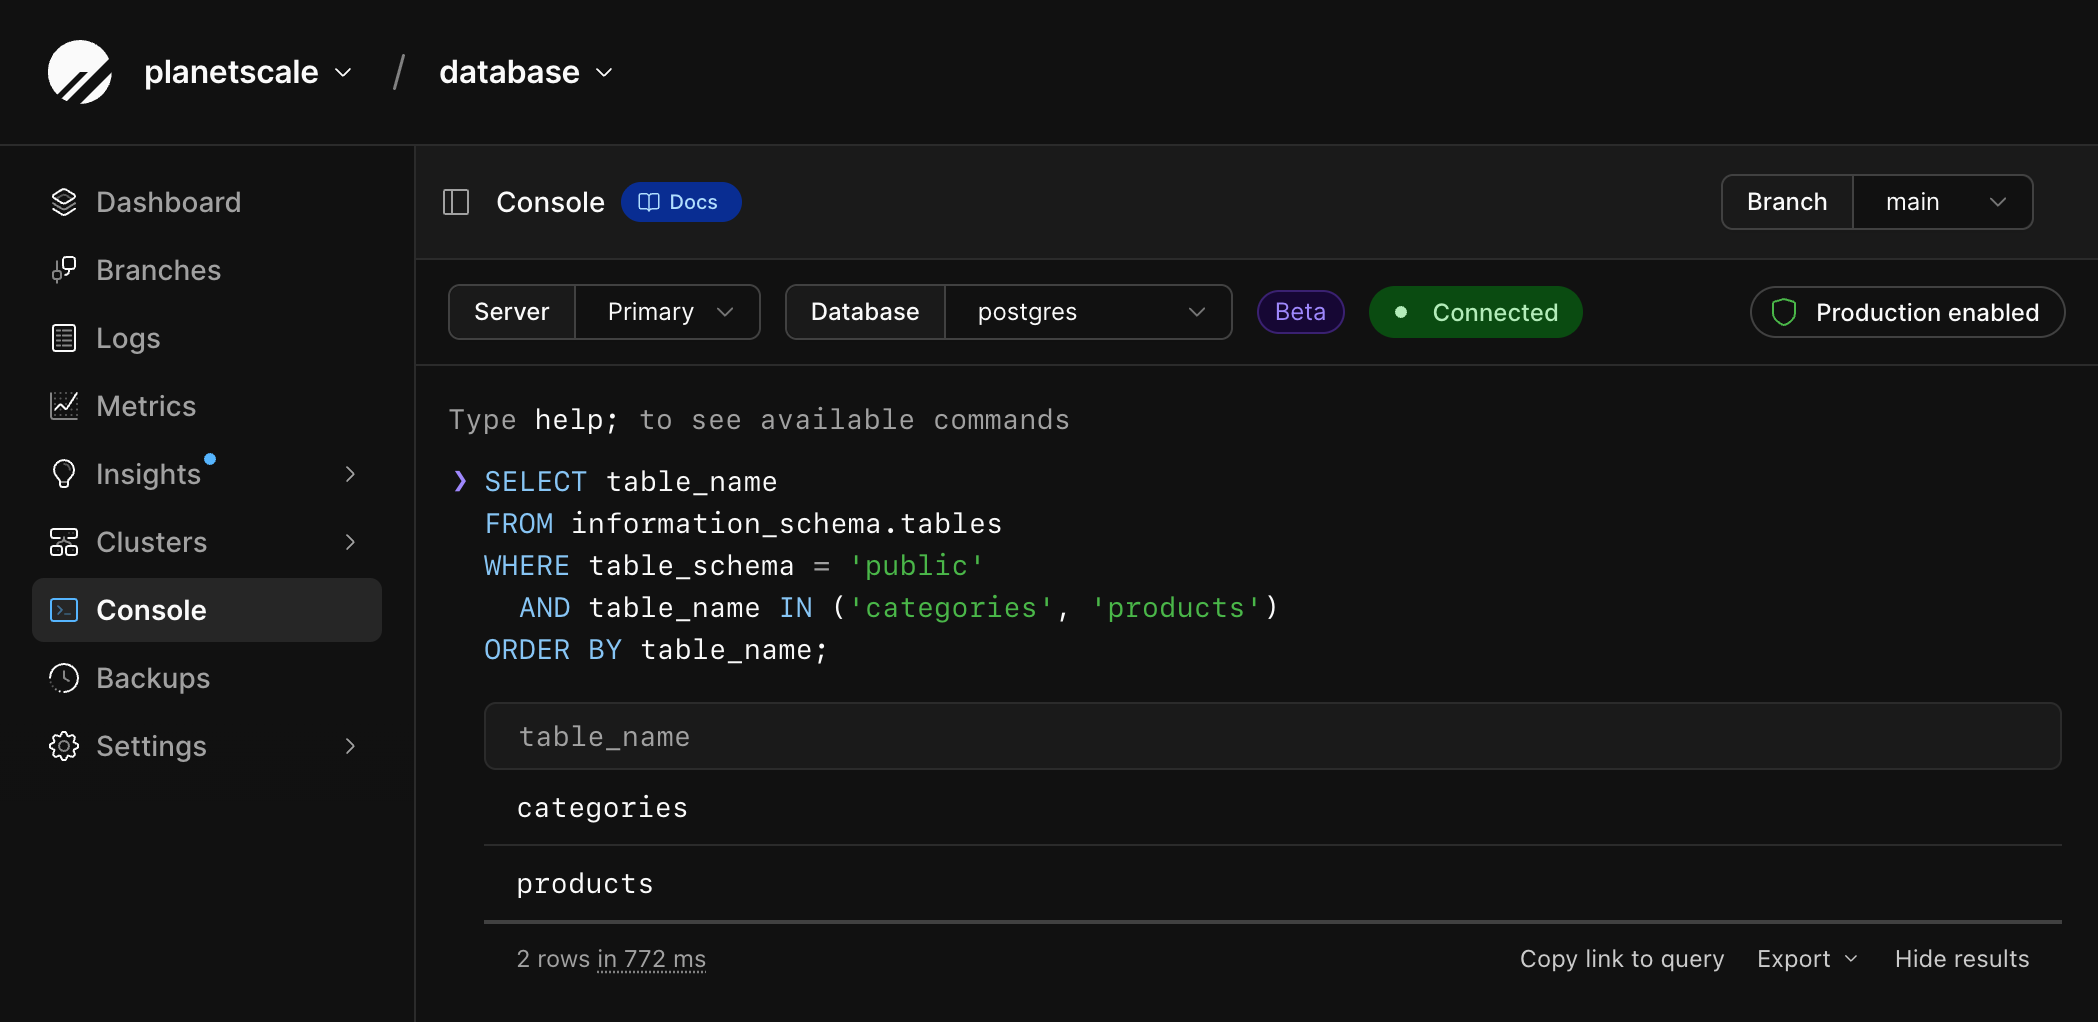This screenshot has width=2098, height=1022.
Task: Click the Logs list icon
Action: point(64,338)
